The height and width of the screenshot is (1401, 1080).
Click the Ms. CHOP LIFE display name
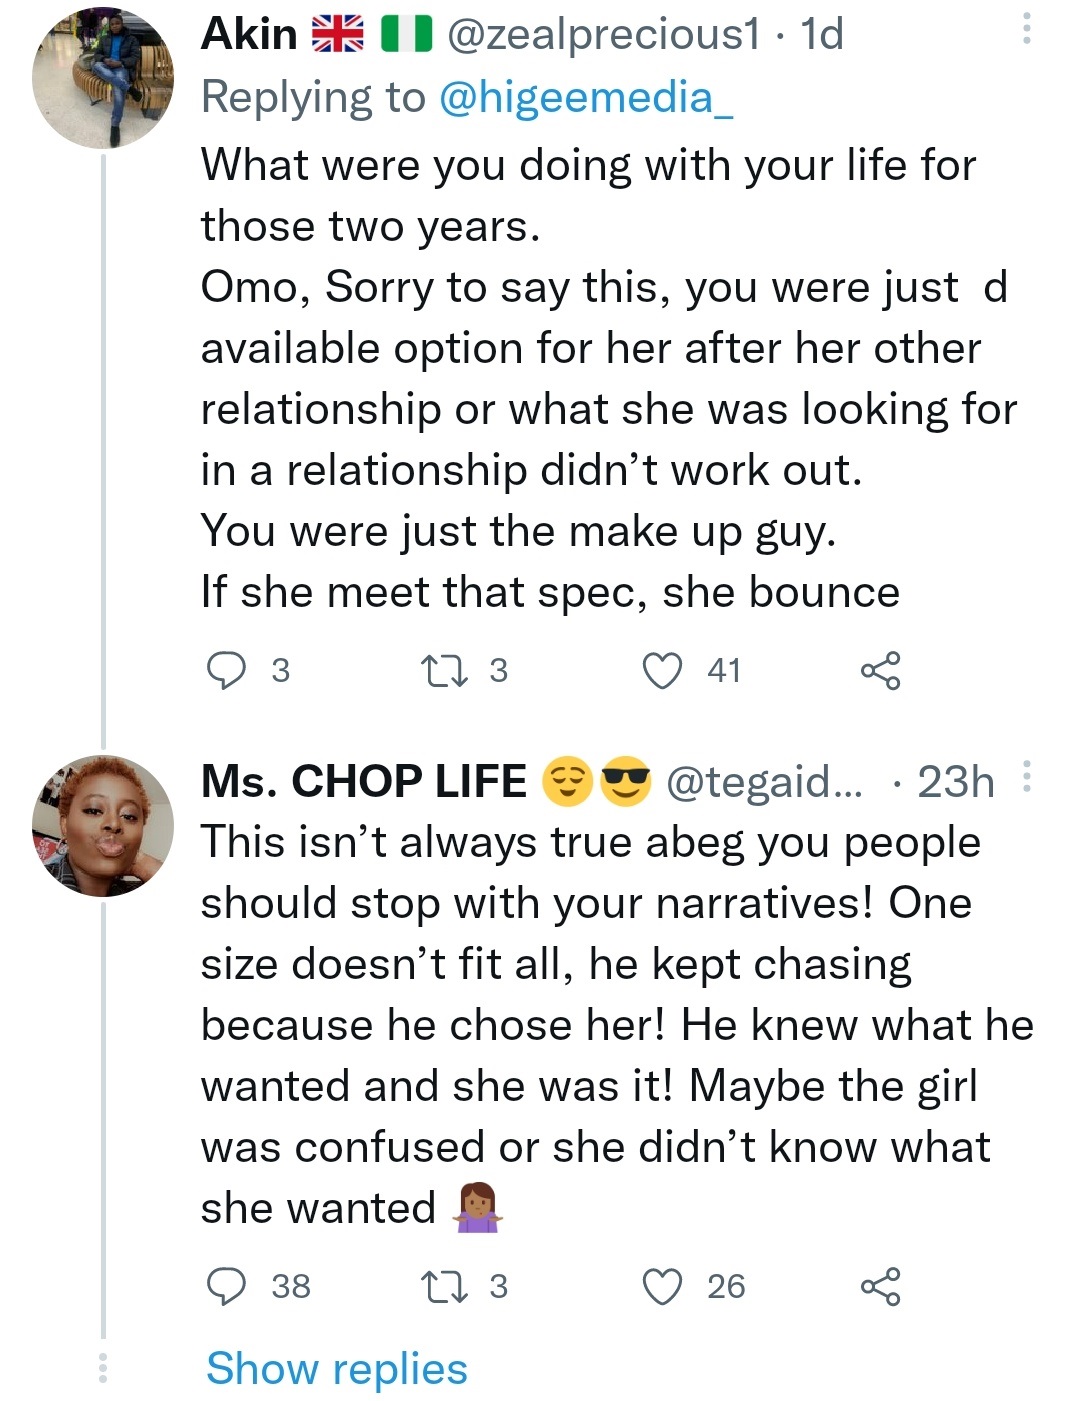[363, 781]
